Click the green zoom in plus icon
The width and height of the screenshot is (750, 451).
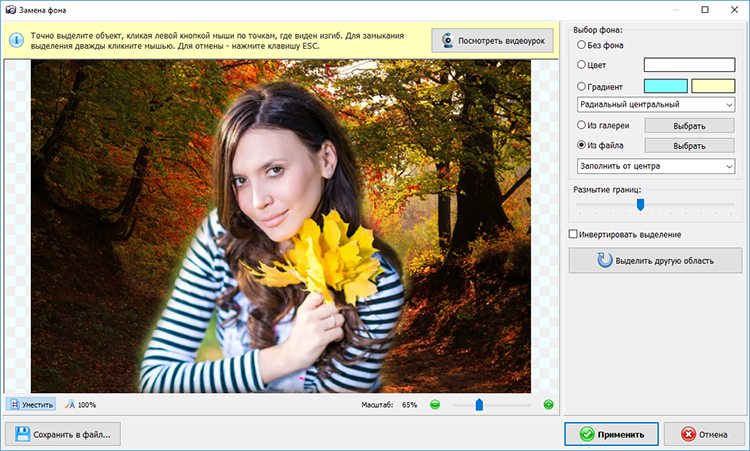[x=549, y=405]
